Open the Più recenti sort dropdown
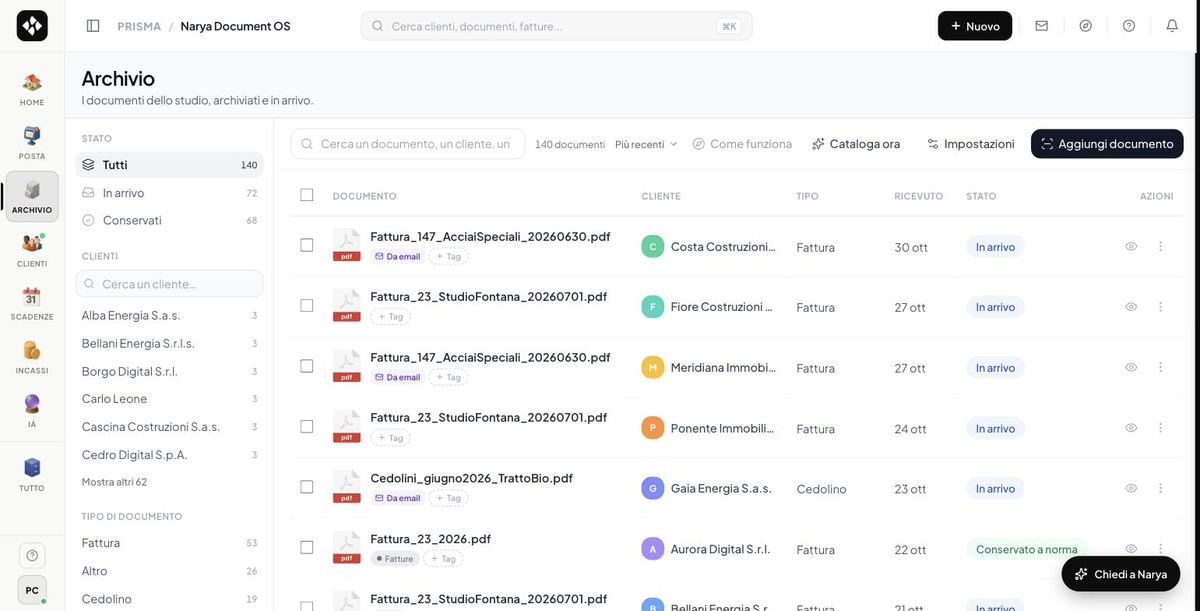The image size is (1200, 611). [646, 144]
